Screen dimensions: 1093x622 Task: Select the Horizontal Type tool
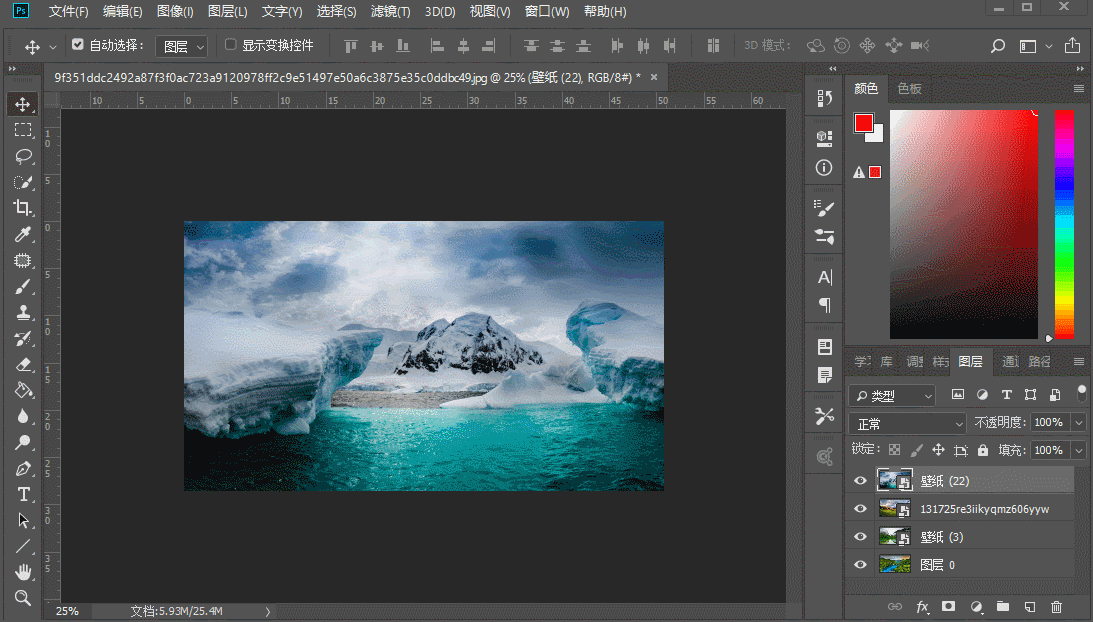coord(22,495)
